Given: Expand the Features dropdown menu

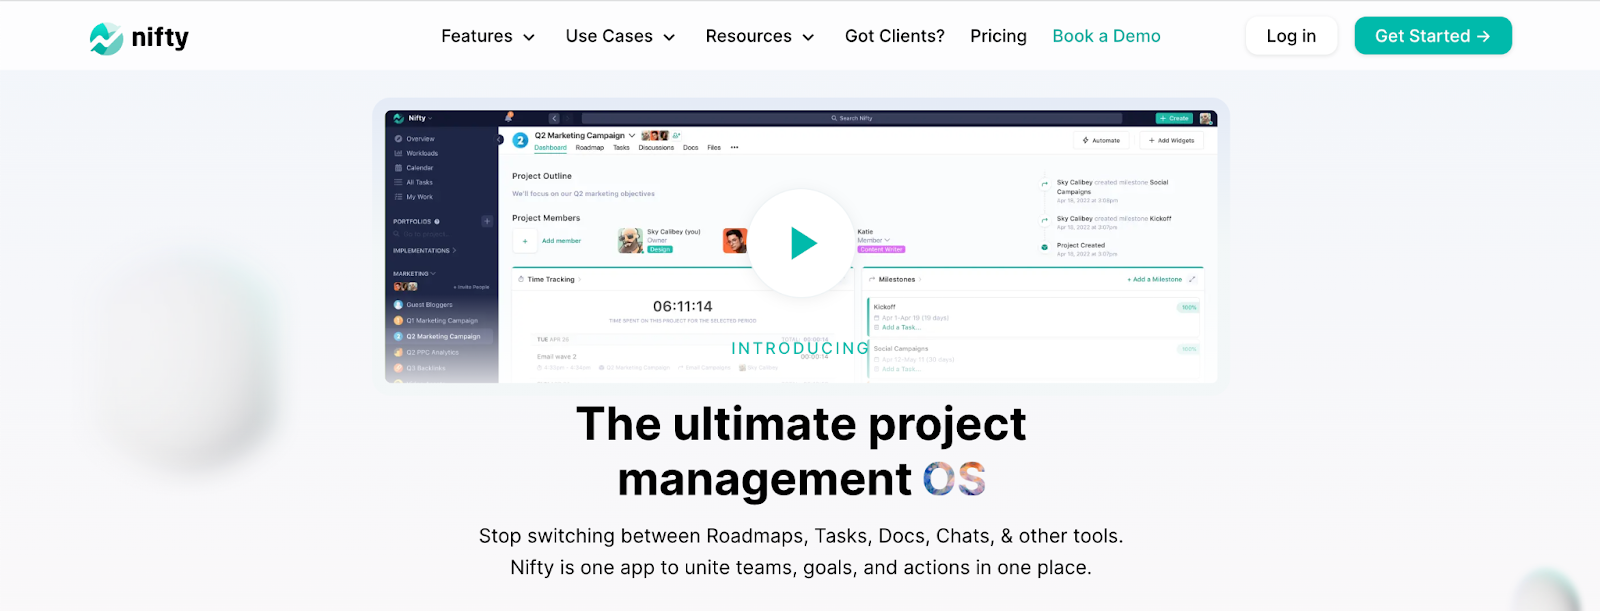Looking at the screenshot, I should pos(488,36).
